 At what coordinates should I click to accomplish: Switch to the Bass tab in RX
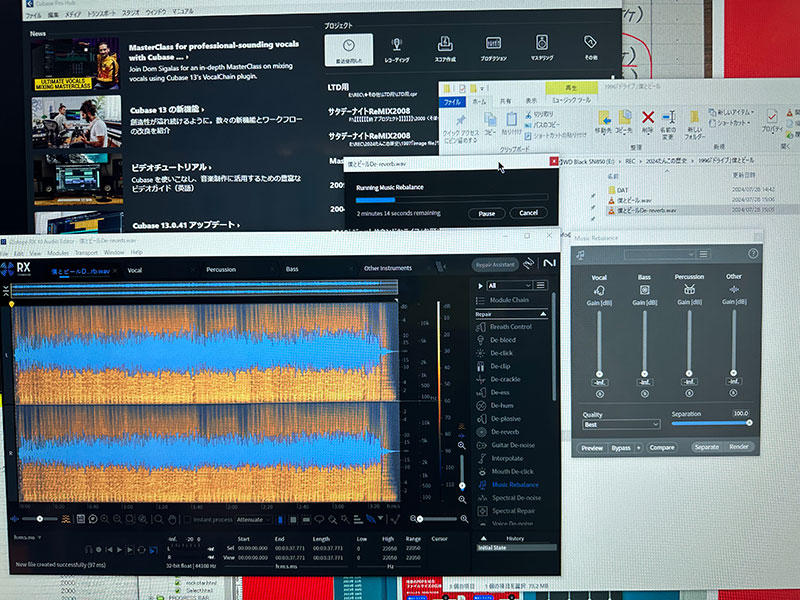(292, 269)
